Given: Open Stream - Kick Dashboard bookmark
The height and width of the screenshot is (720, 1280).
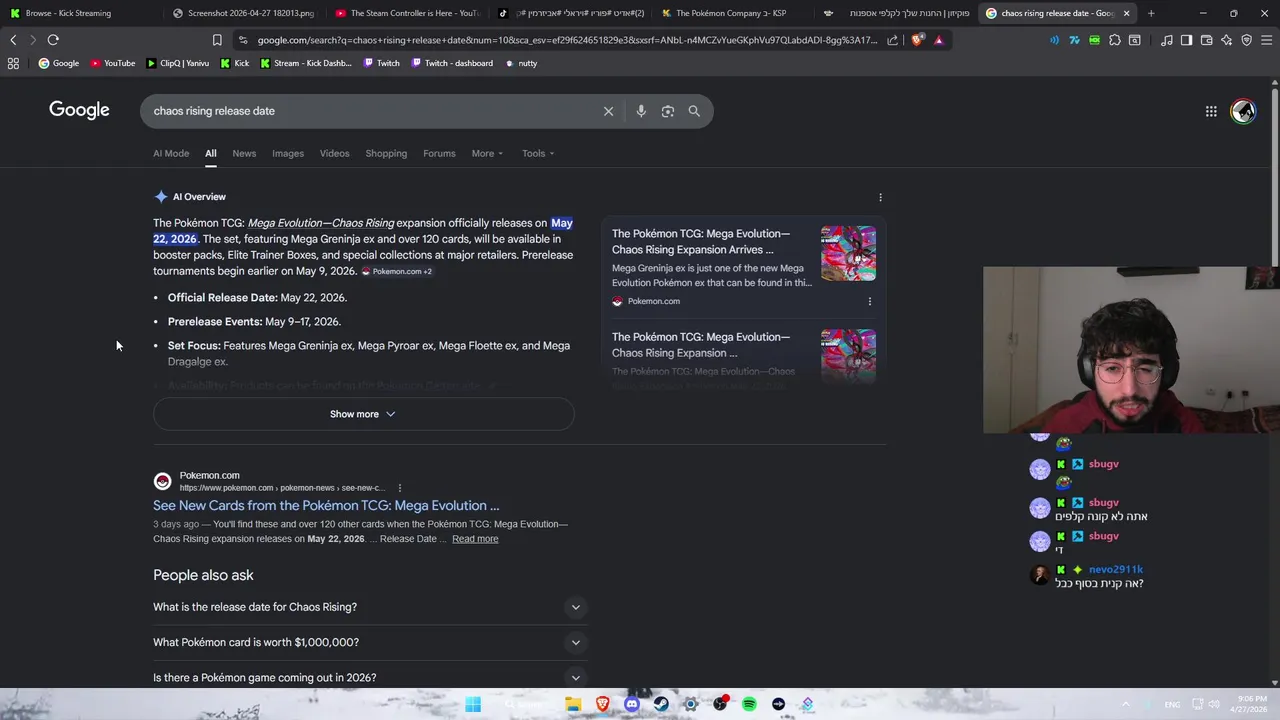Looking at the screenshot, I should 306,63.
